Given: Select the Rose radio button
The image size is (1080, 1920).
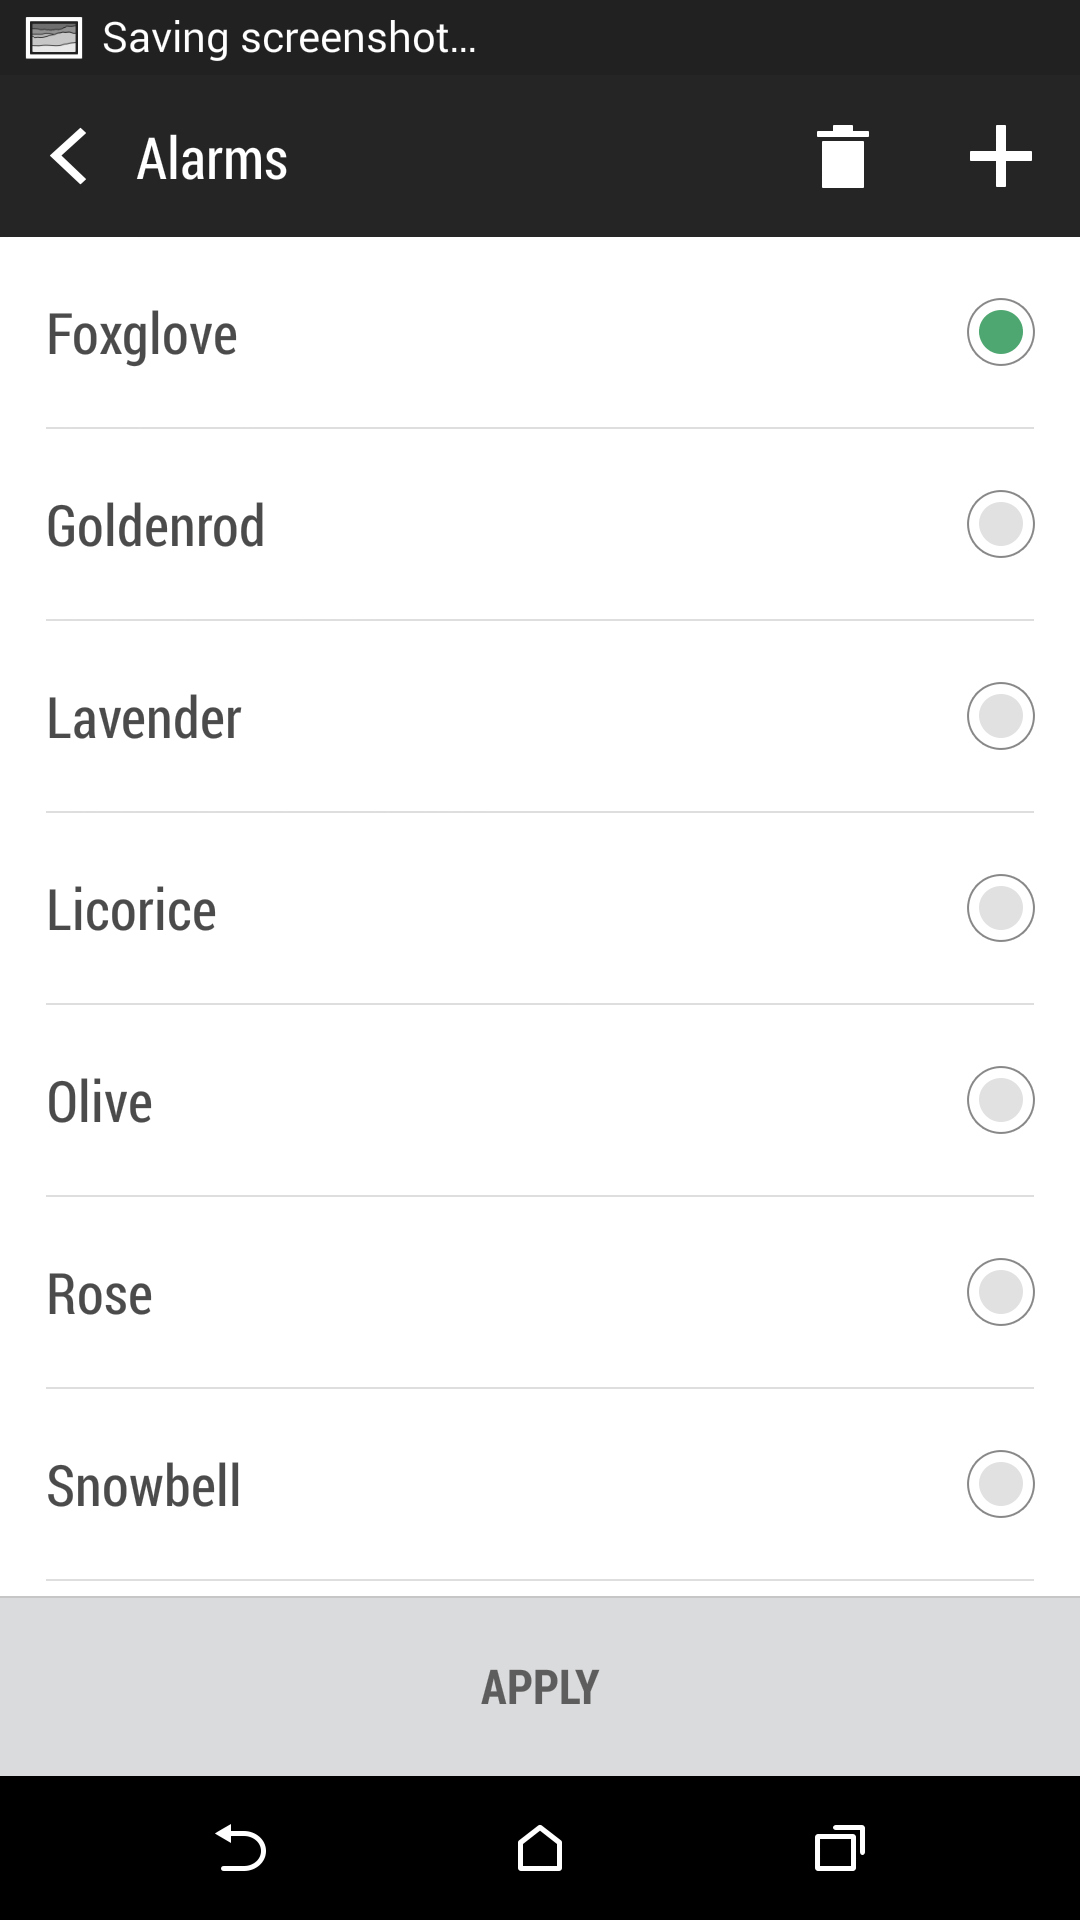Looking at the screenshot, I should pyautogui.click(x=1000, y=1292).
